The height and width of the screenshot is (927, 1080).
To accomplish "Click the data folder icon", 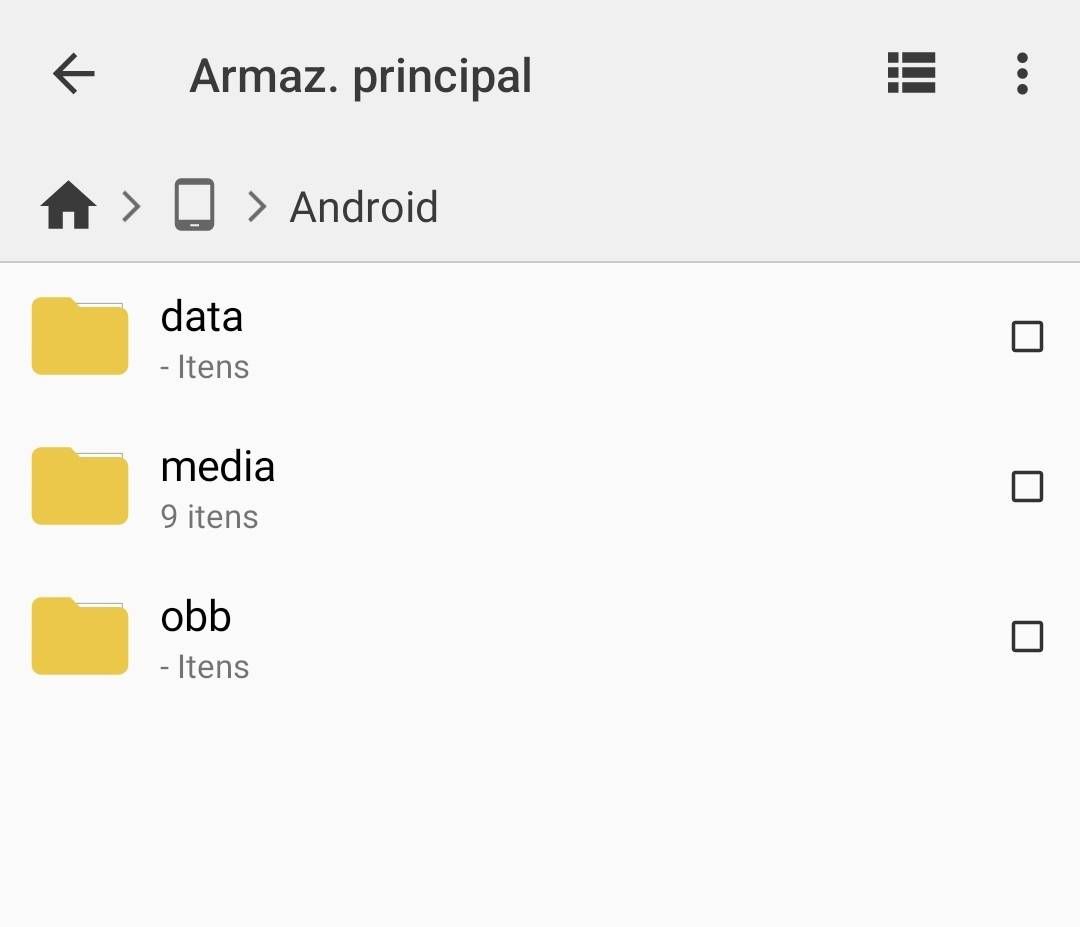I will pyautogui.click(x=80, y=336).
